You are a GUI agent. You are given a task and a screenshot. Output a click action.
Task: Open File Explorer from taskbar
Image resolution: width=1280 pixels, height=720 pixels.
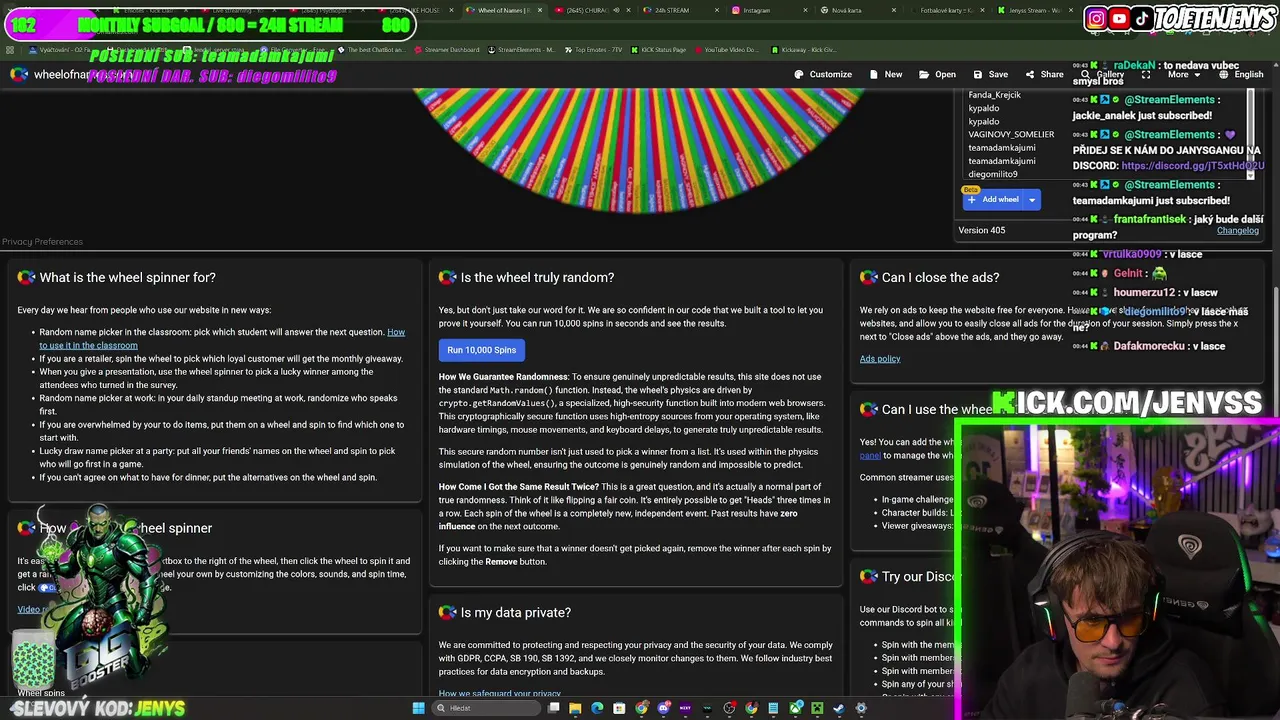pyautogui.click(x=575, y=708)
